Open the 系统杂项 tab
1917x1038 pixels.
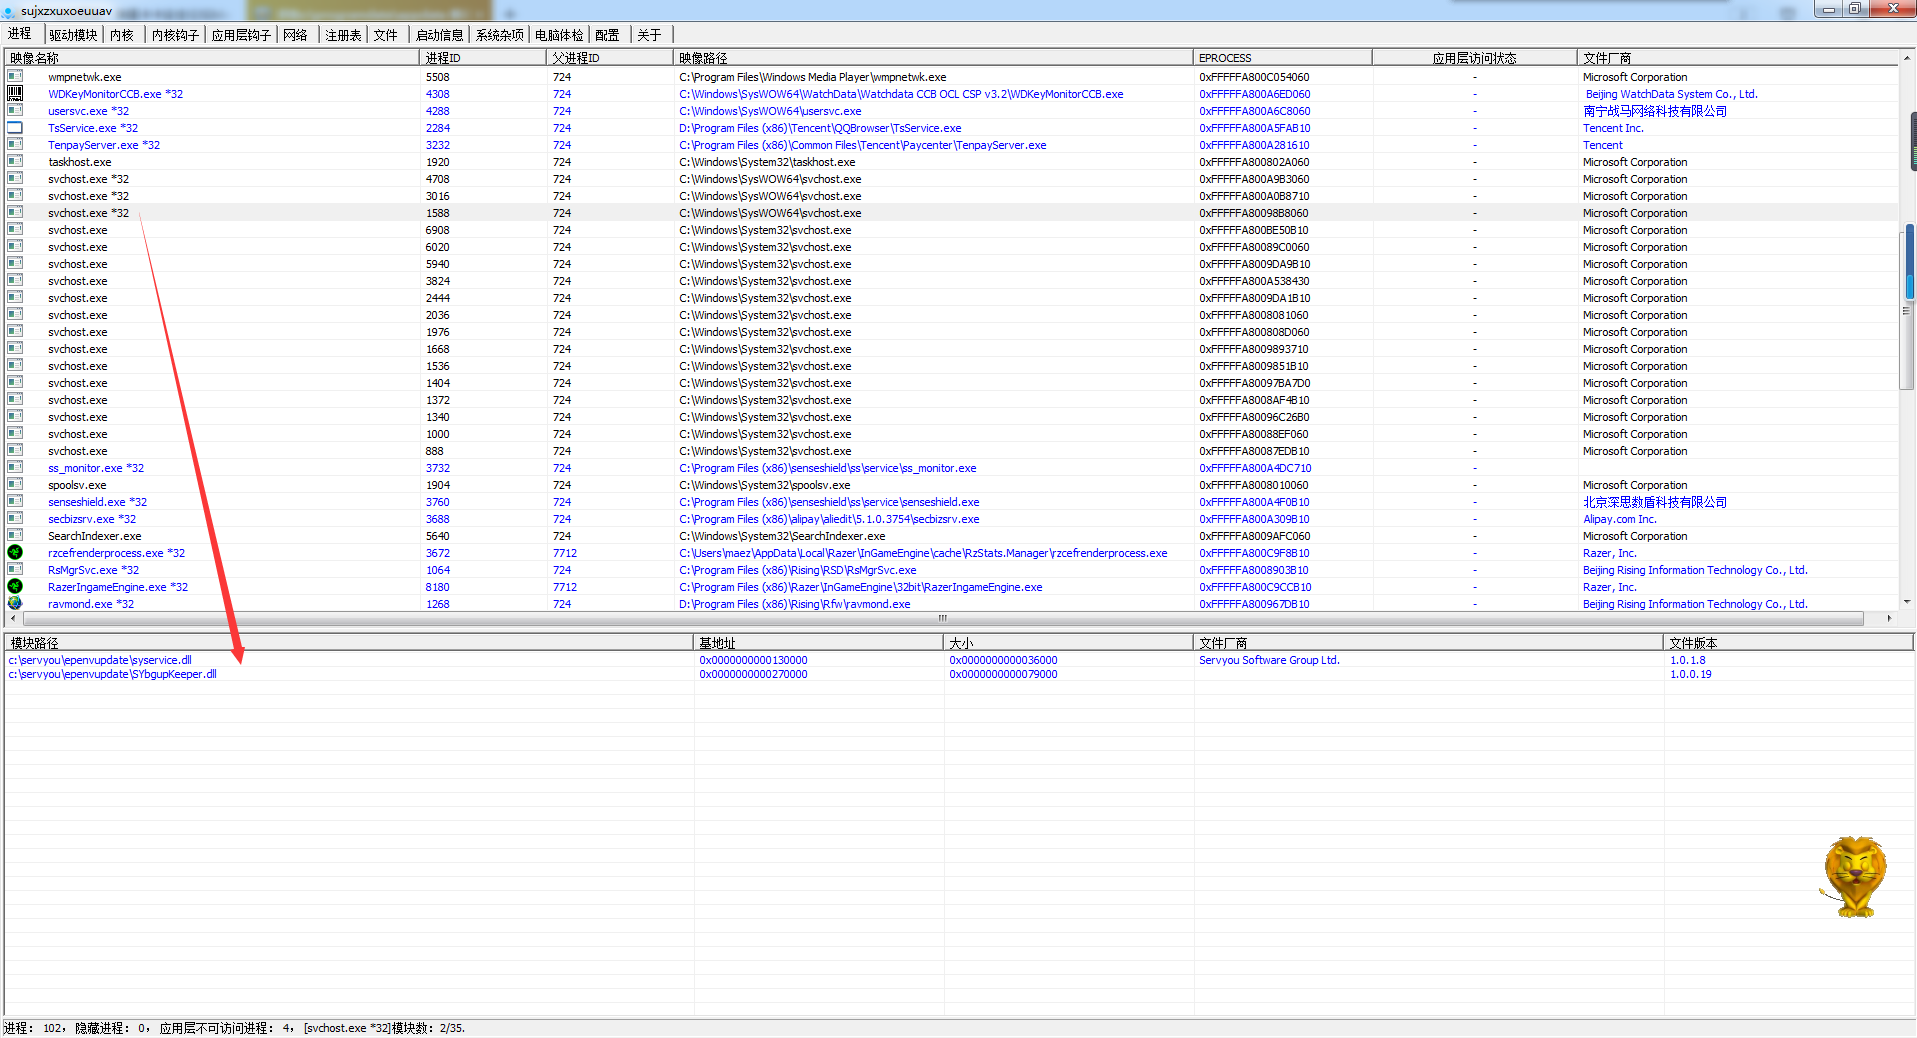point(500,35)
